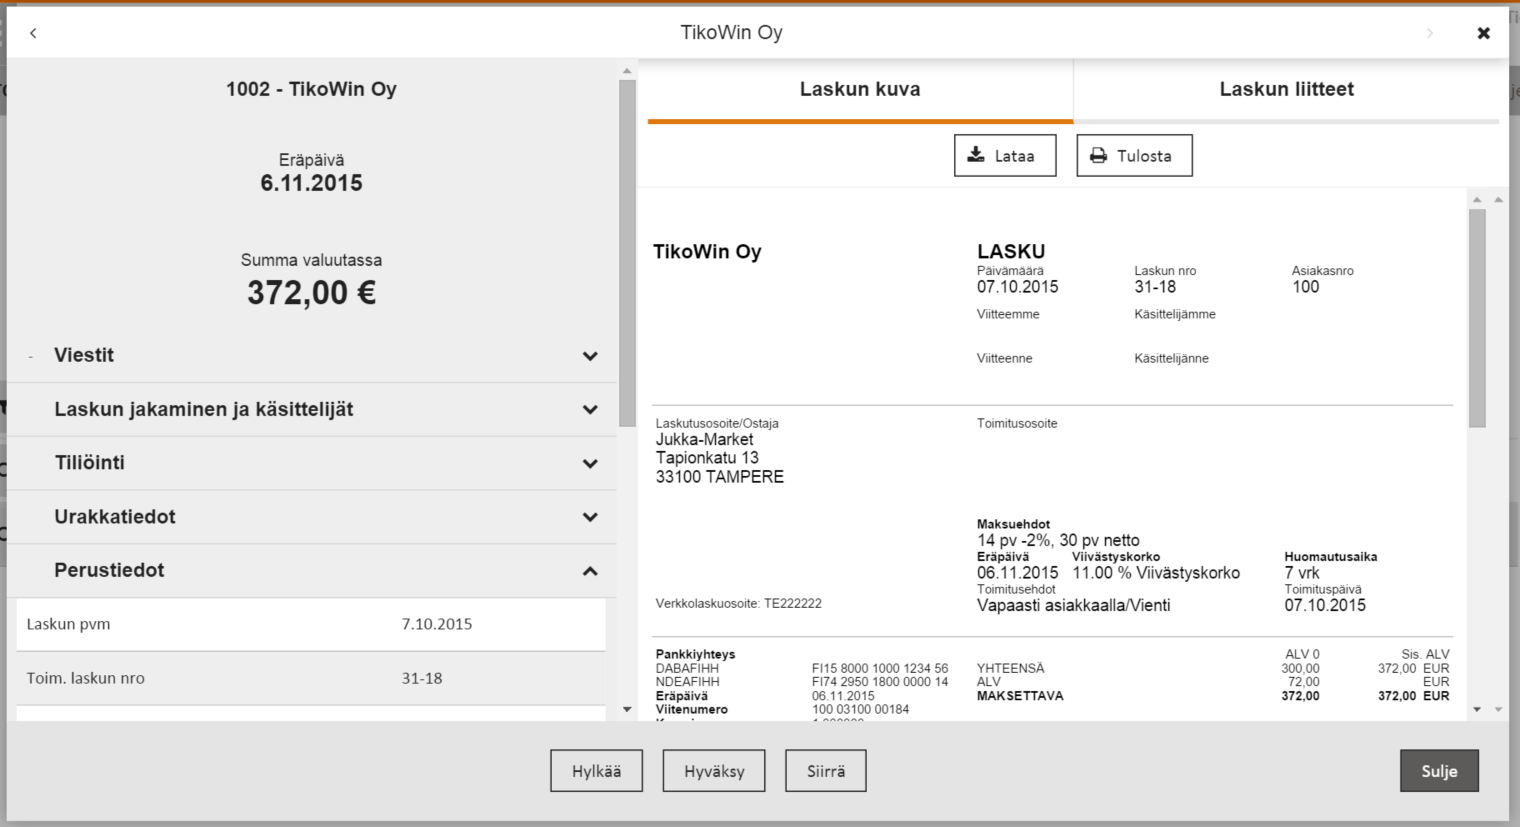The height and width of the screenshot is (827, 1520).
Task: Click IBAN FI74 2950 1800 0000 14
Action: coord(880,682)
